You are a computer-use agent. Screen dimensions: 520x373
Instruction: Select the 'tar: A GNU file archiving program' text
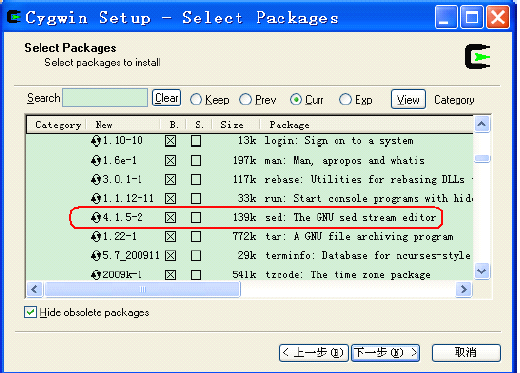pos(359,237)
